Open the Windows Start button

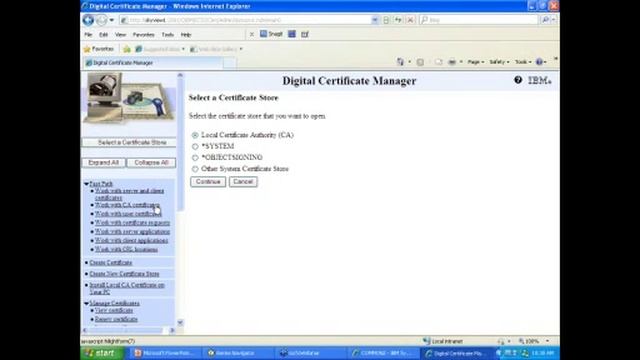pyautogui.click(x=102, y=353)
